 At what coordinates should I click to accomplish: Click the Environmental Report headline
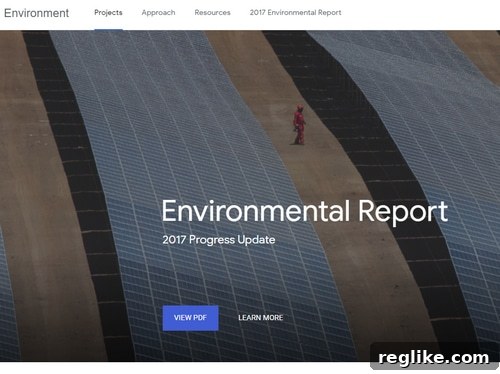(x=304, y=211)
